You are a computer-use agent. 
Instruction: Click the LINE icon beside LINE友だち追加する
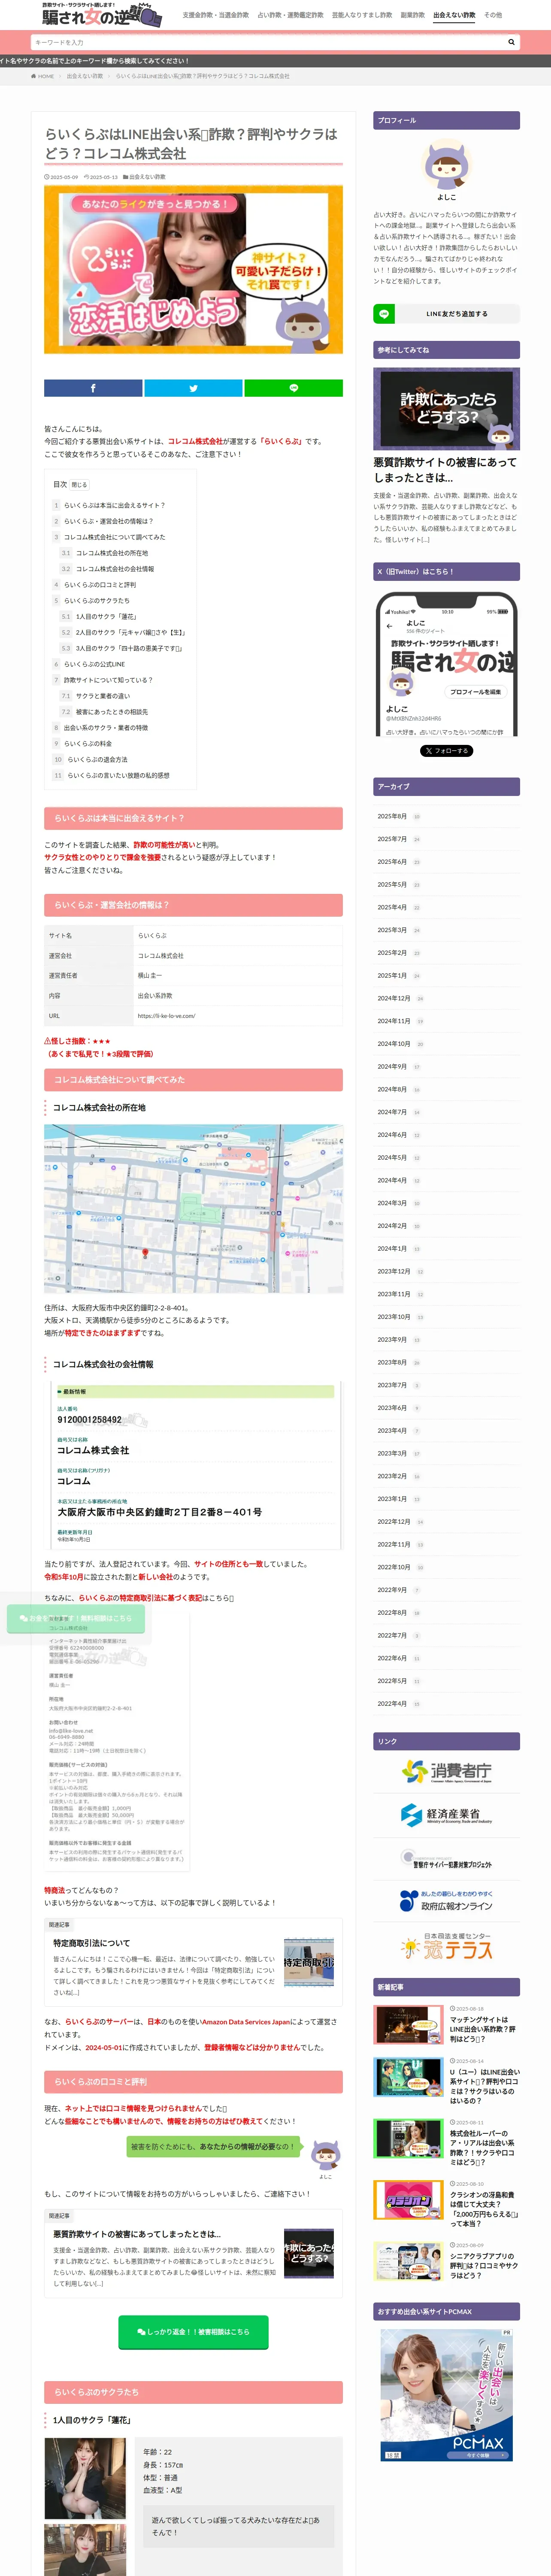tap(383, 314)
